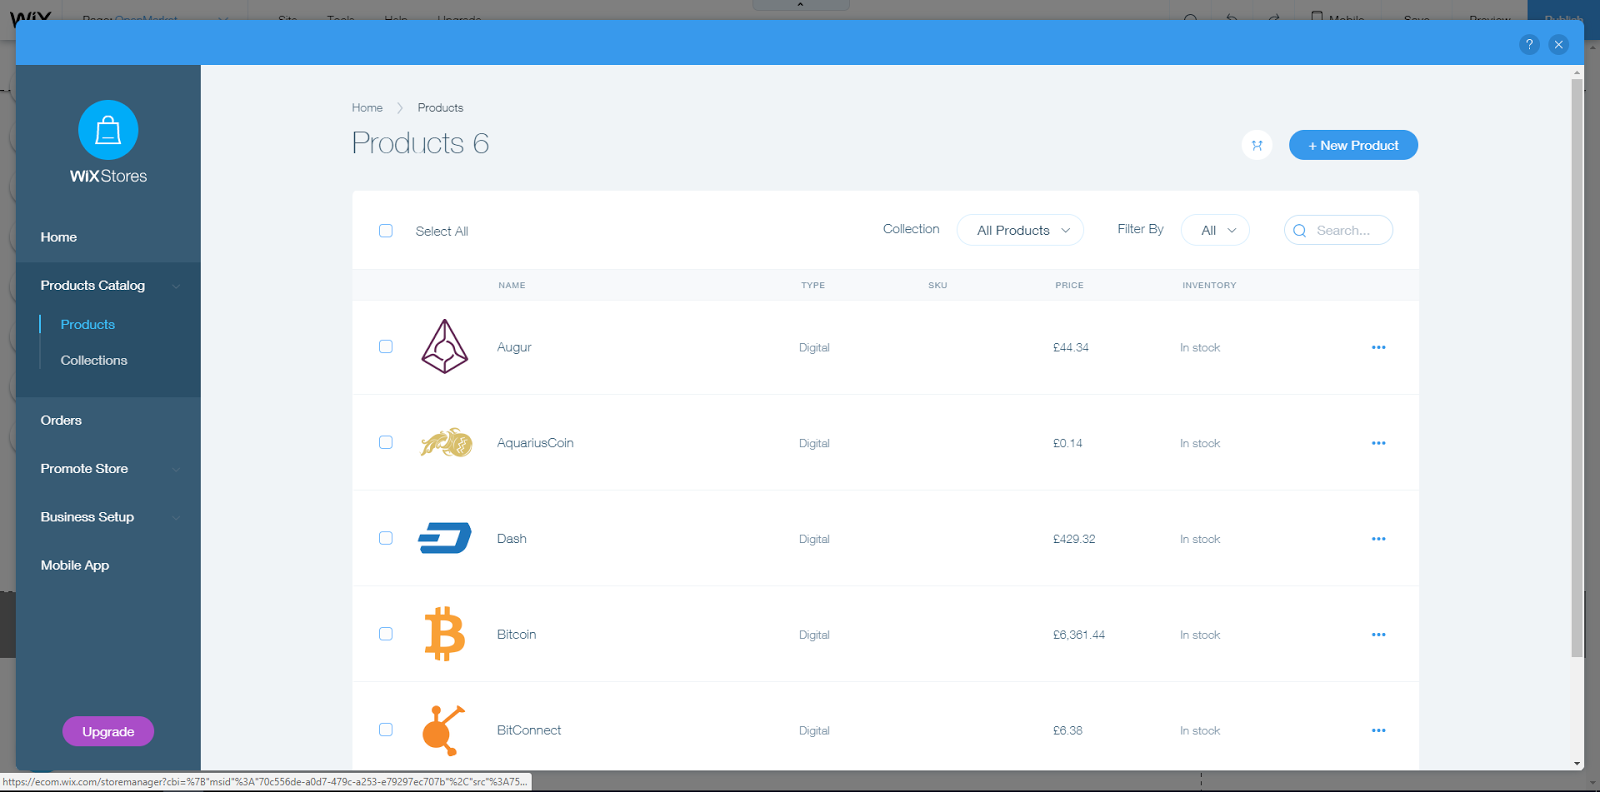Click the purple Upgrade button
Screen dimensions: 1600x792
[108, 731]
